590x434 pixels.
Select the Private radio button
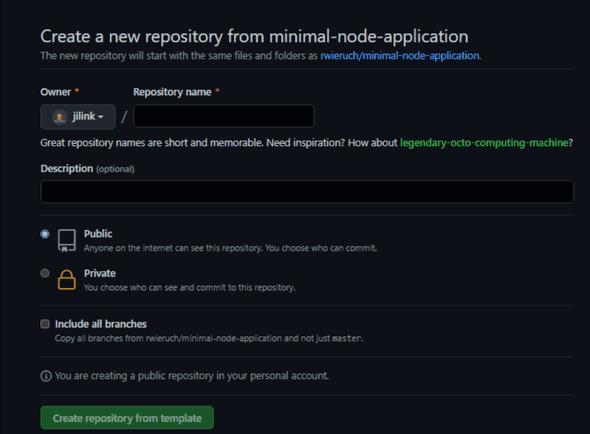point(45,273)
